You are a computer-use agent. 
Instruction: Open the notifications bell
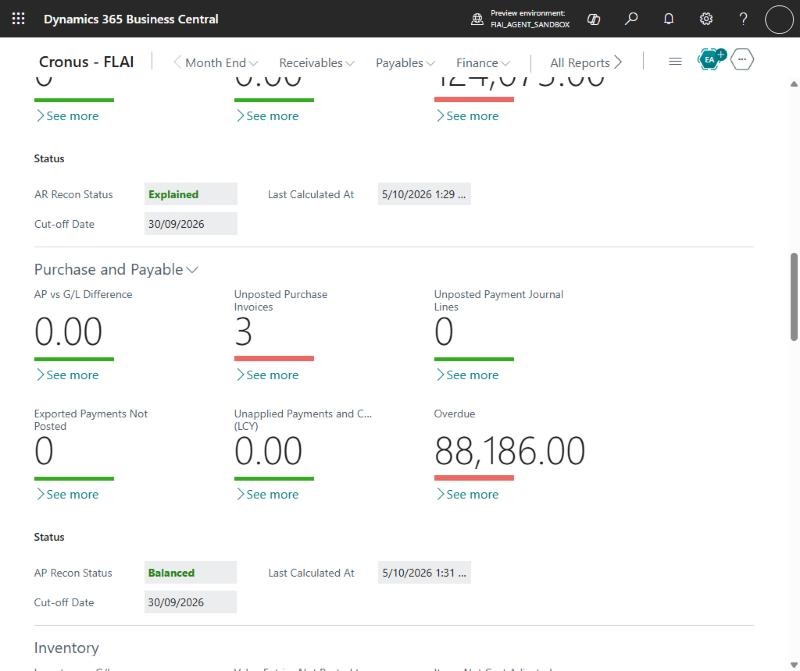click(668, 19)
